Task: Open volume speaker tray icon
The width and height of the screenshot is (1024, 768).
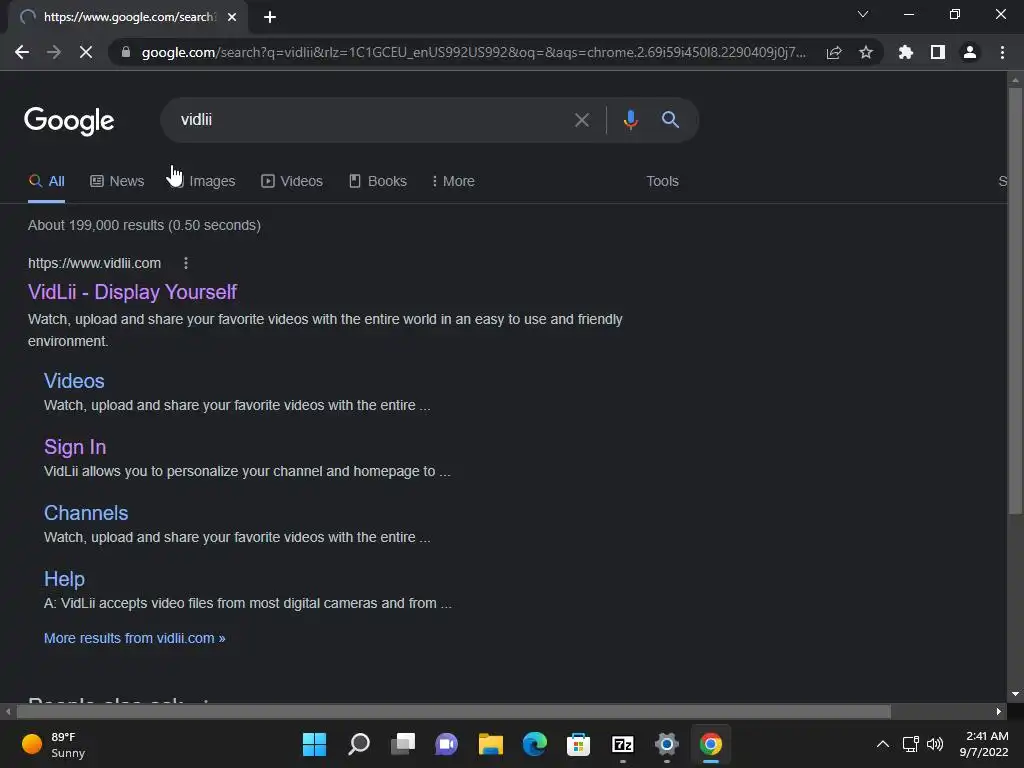Action: [x=935, y=744]
